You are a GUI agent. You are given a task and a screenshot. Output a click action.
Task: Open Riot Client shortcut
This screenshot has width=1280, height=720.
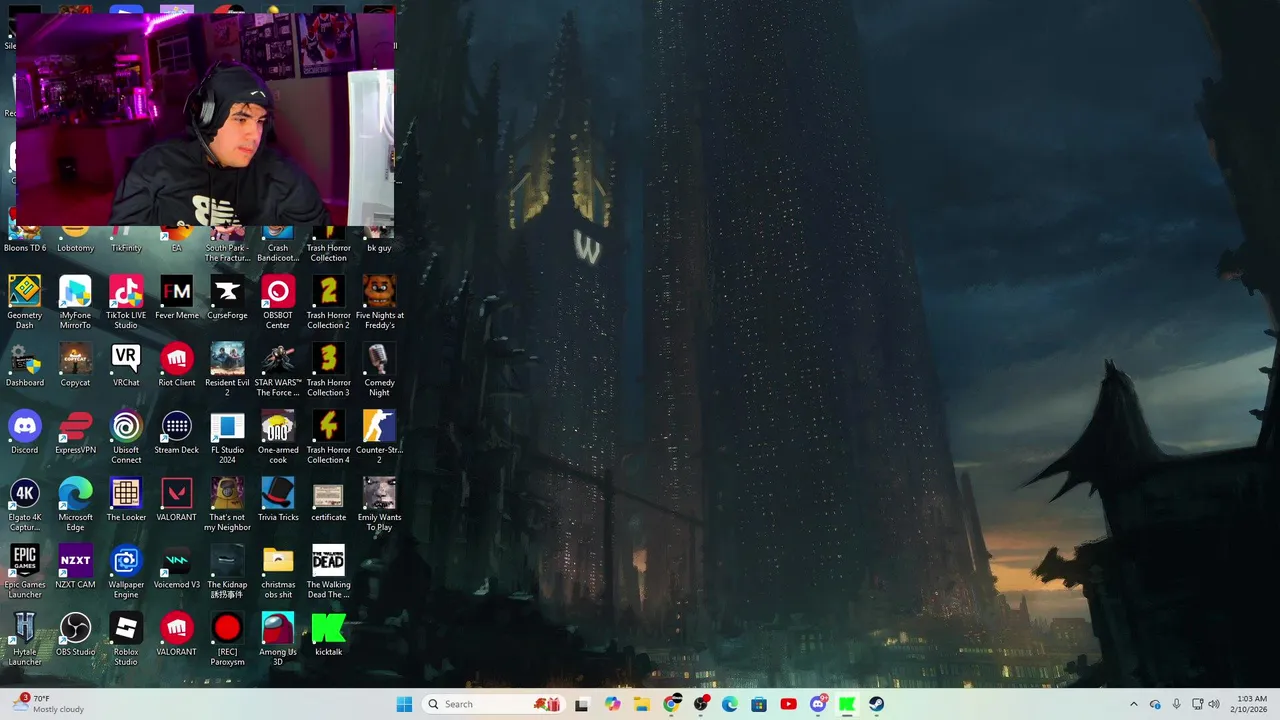pyautogui.click(x=177, y=365)
